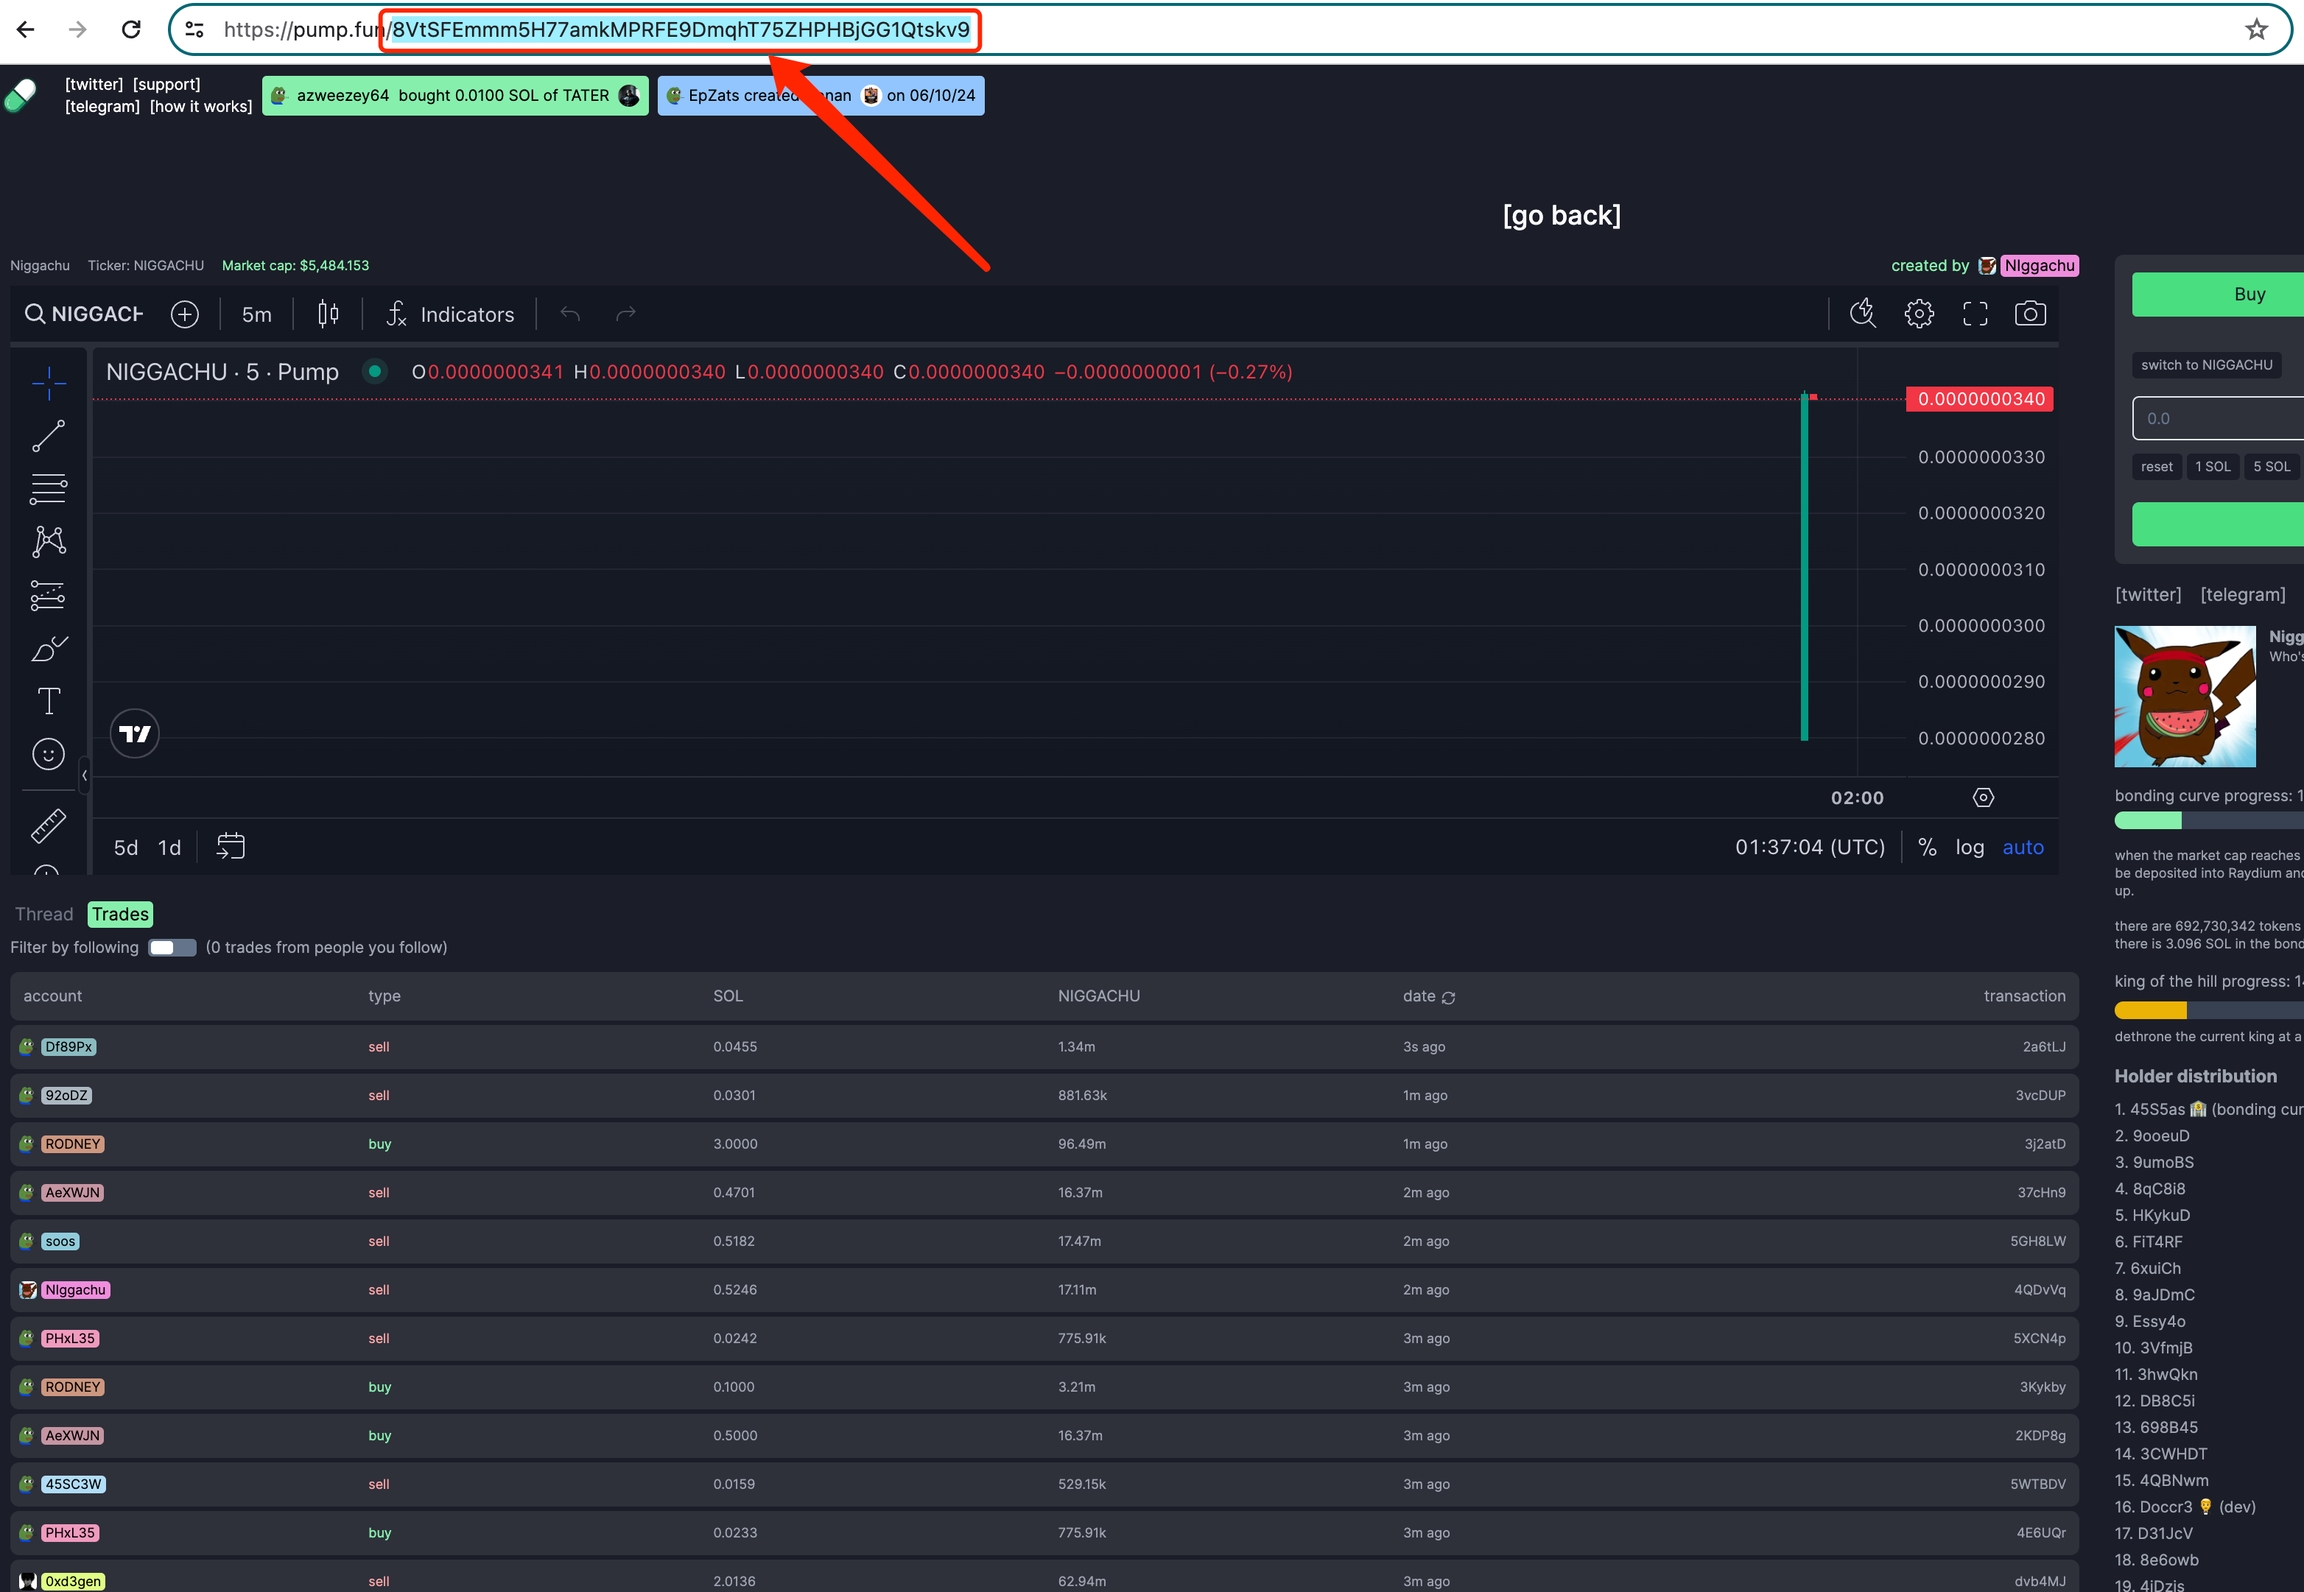Click the compare or add symbol plus icon
Image resolution: width=2304 pixels, height=1592 pixels.
(185, 314)
